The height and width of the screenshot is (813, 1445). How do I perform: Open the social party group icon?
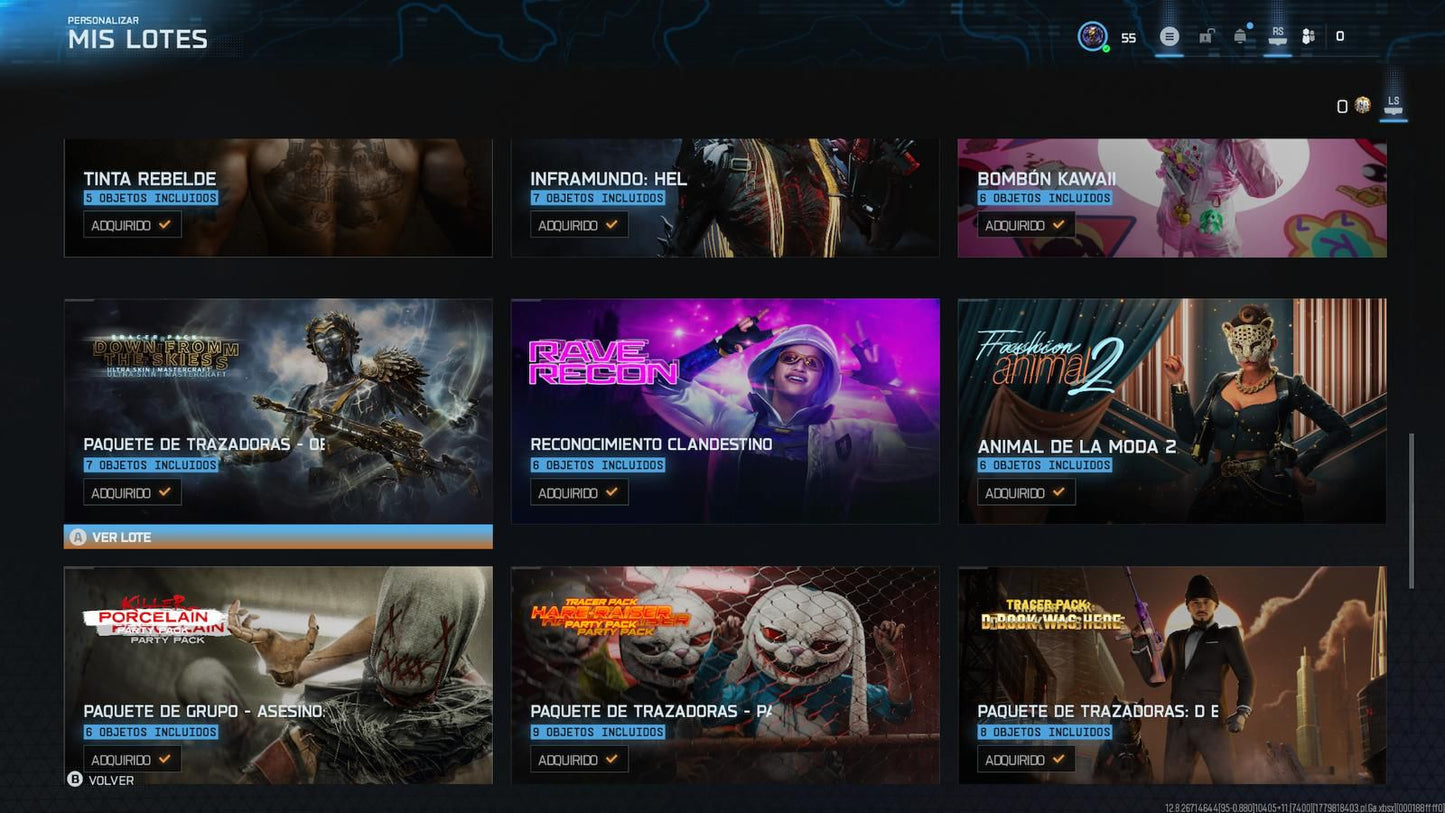(x=1308, y=37)
